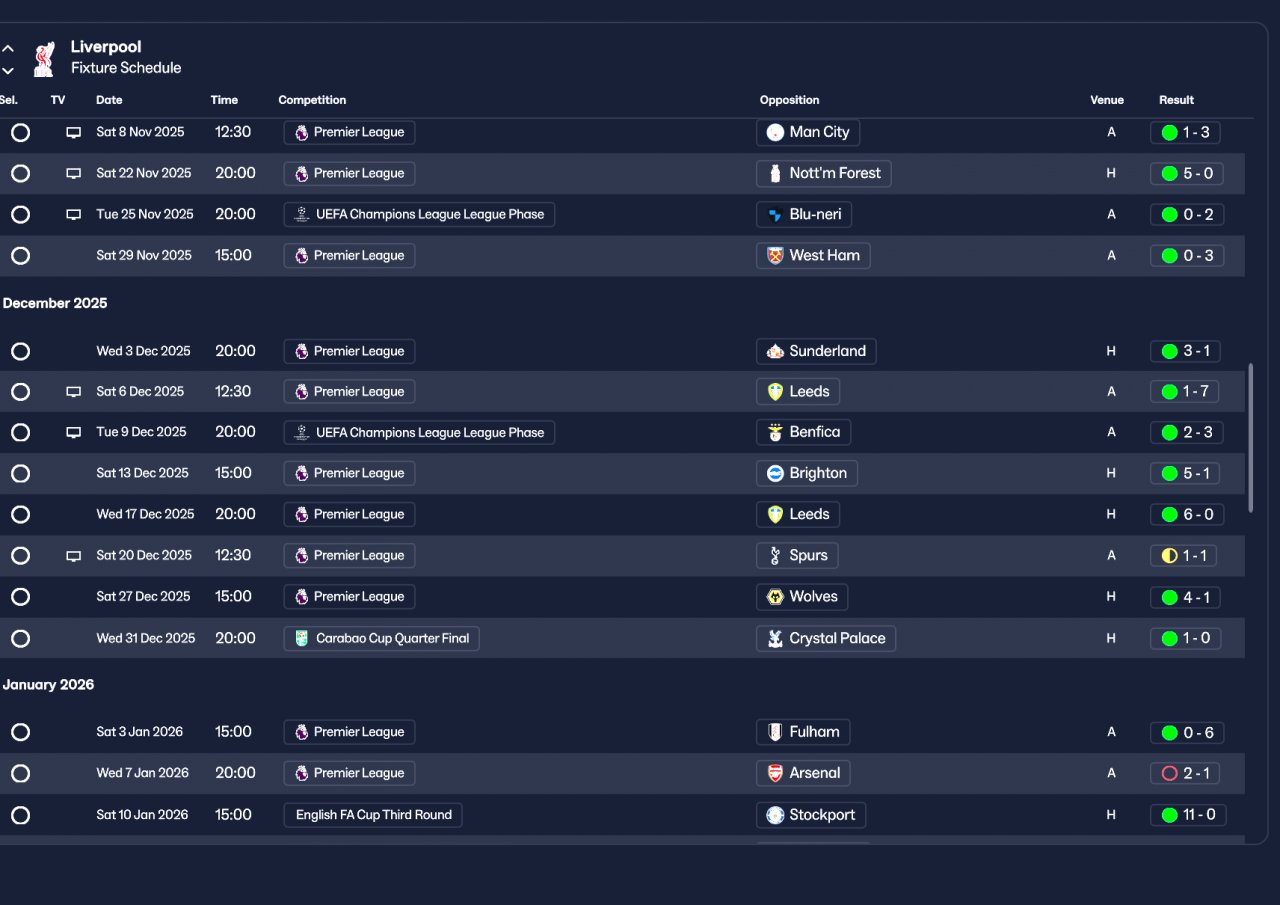Click the up chevron beside the Liverpool crest
Viewport: 1280px width, 905px height.
tap(8, 48)
